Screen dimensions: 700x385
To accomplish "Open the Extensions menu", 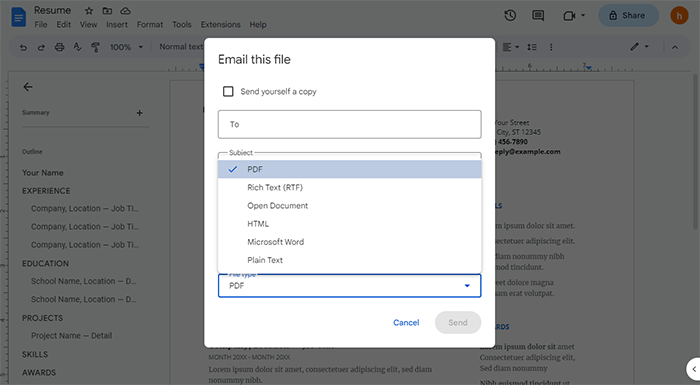I will pyautogui.click(x=221, y=25).
